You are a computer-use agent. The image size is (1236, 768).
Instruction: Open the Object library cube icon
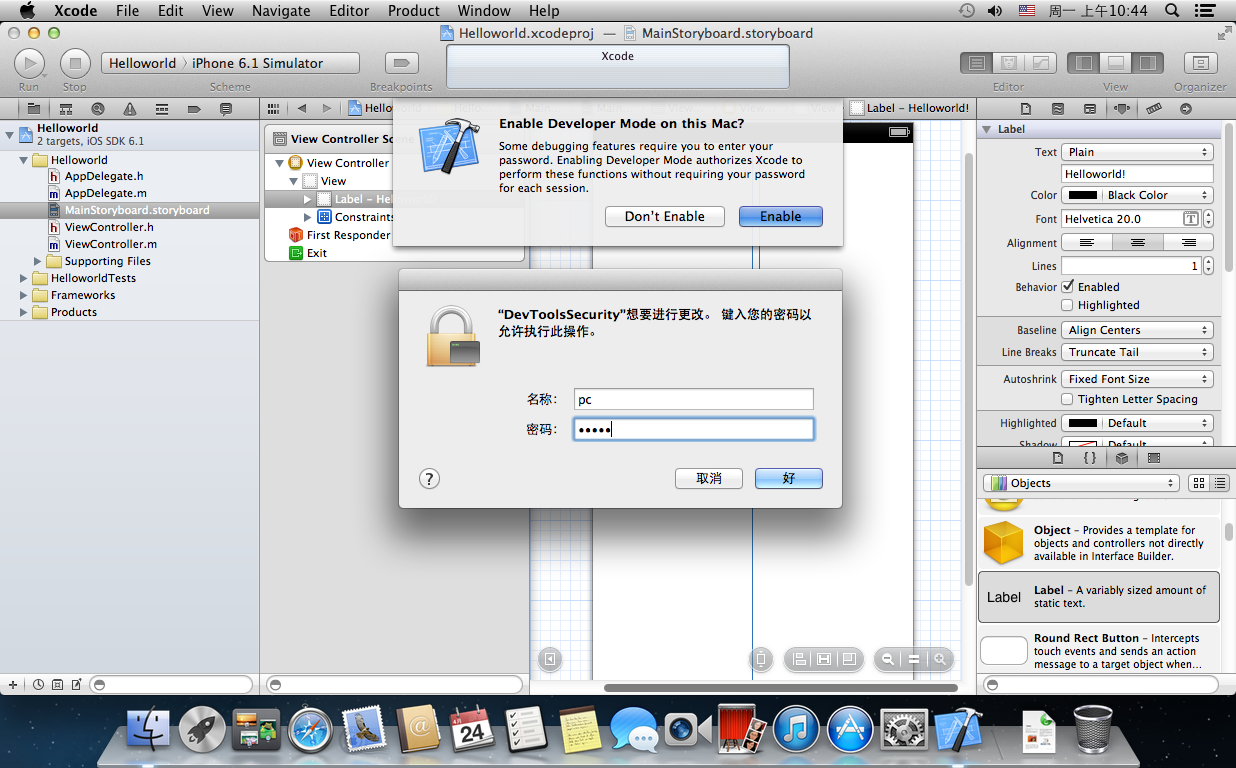pyautogui.click(x=1122, y=458)
